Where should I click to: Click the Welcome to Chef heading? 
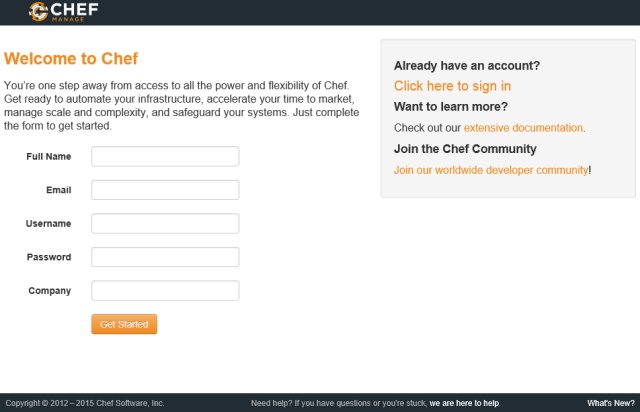pyautogui.click(x=71, y=59)
